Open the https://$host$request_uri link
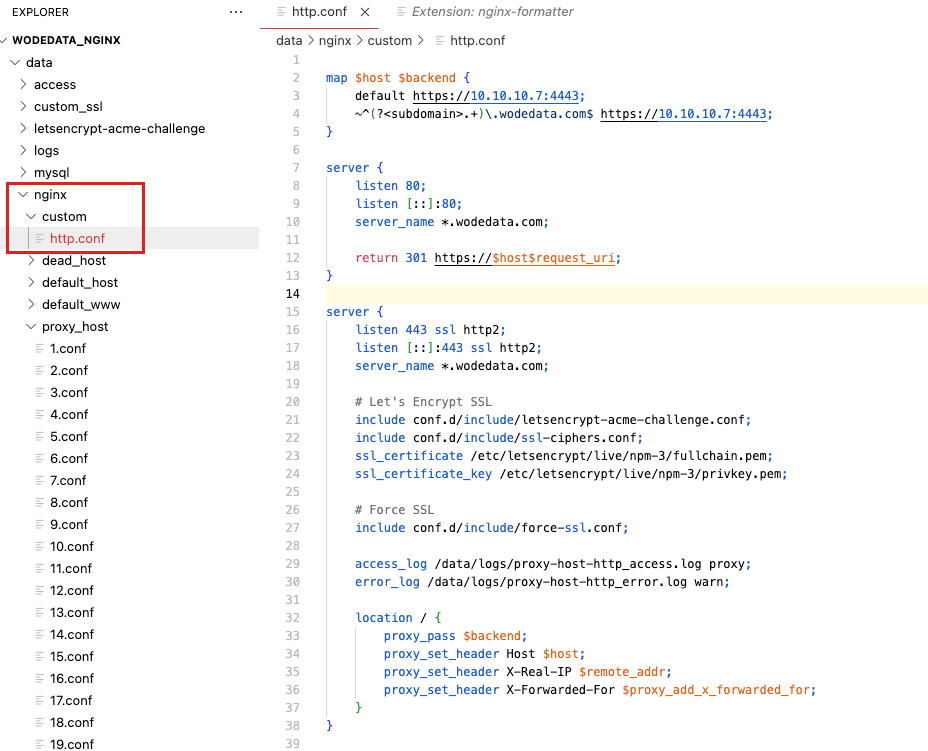This screenshot has height=751, width=928. pyautogui.click(x=527, y=257)
